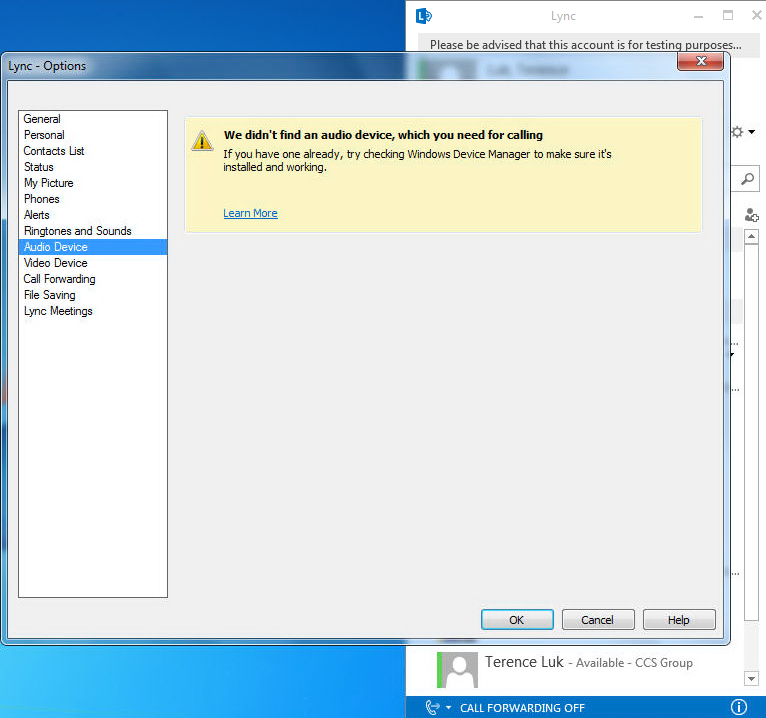Screen dimensions: 766x718
Task: Open the Lync options gear icon
Action: click(737, 132)
